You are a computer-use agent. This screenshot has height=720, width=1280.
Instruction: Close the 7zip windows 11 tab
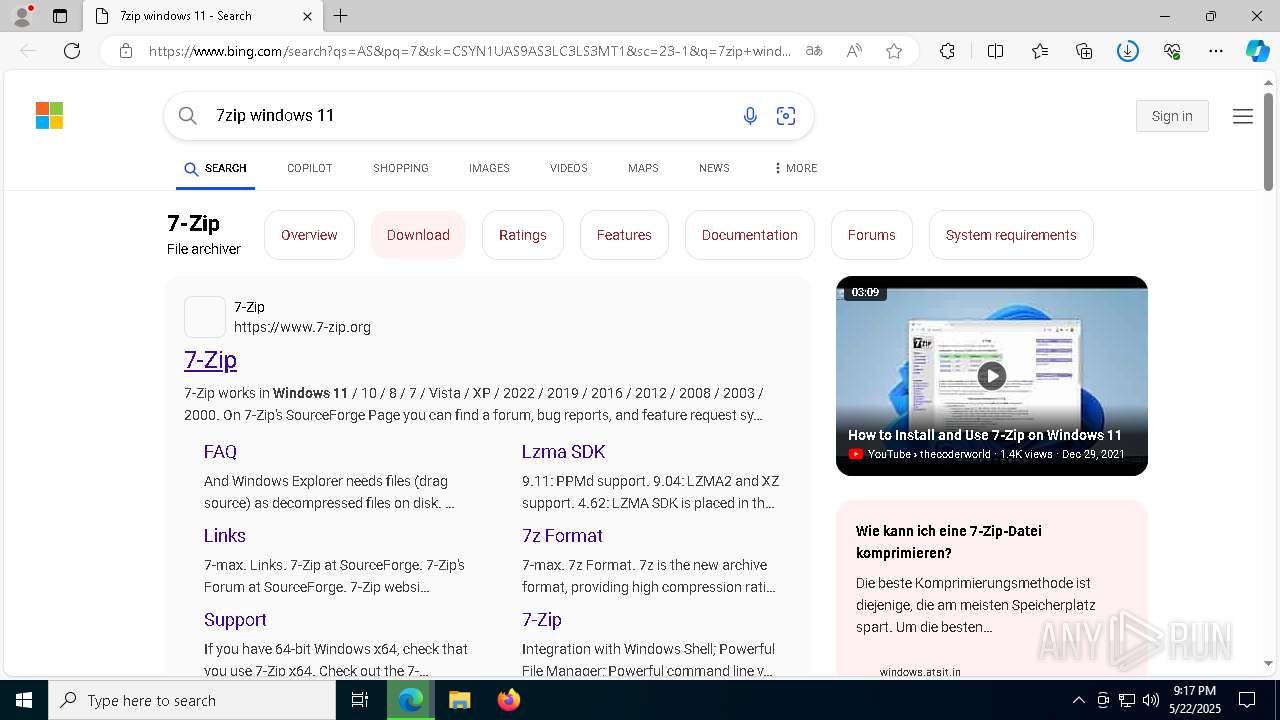click(x=307, y=16)
